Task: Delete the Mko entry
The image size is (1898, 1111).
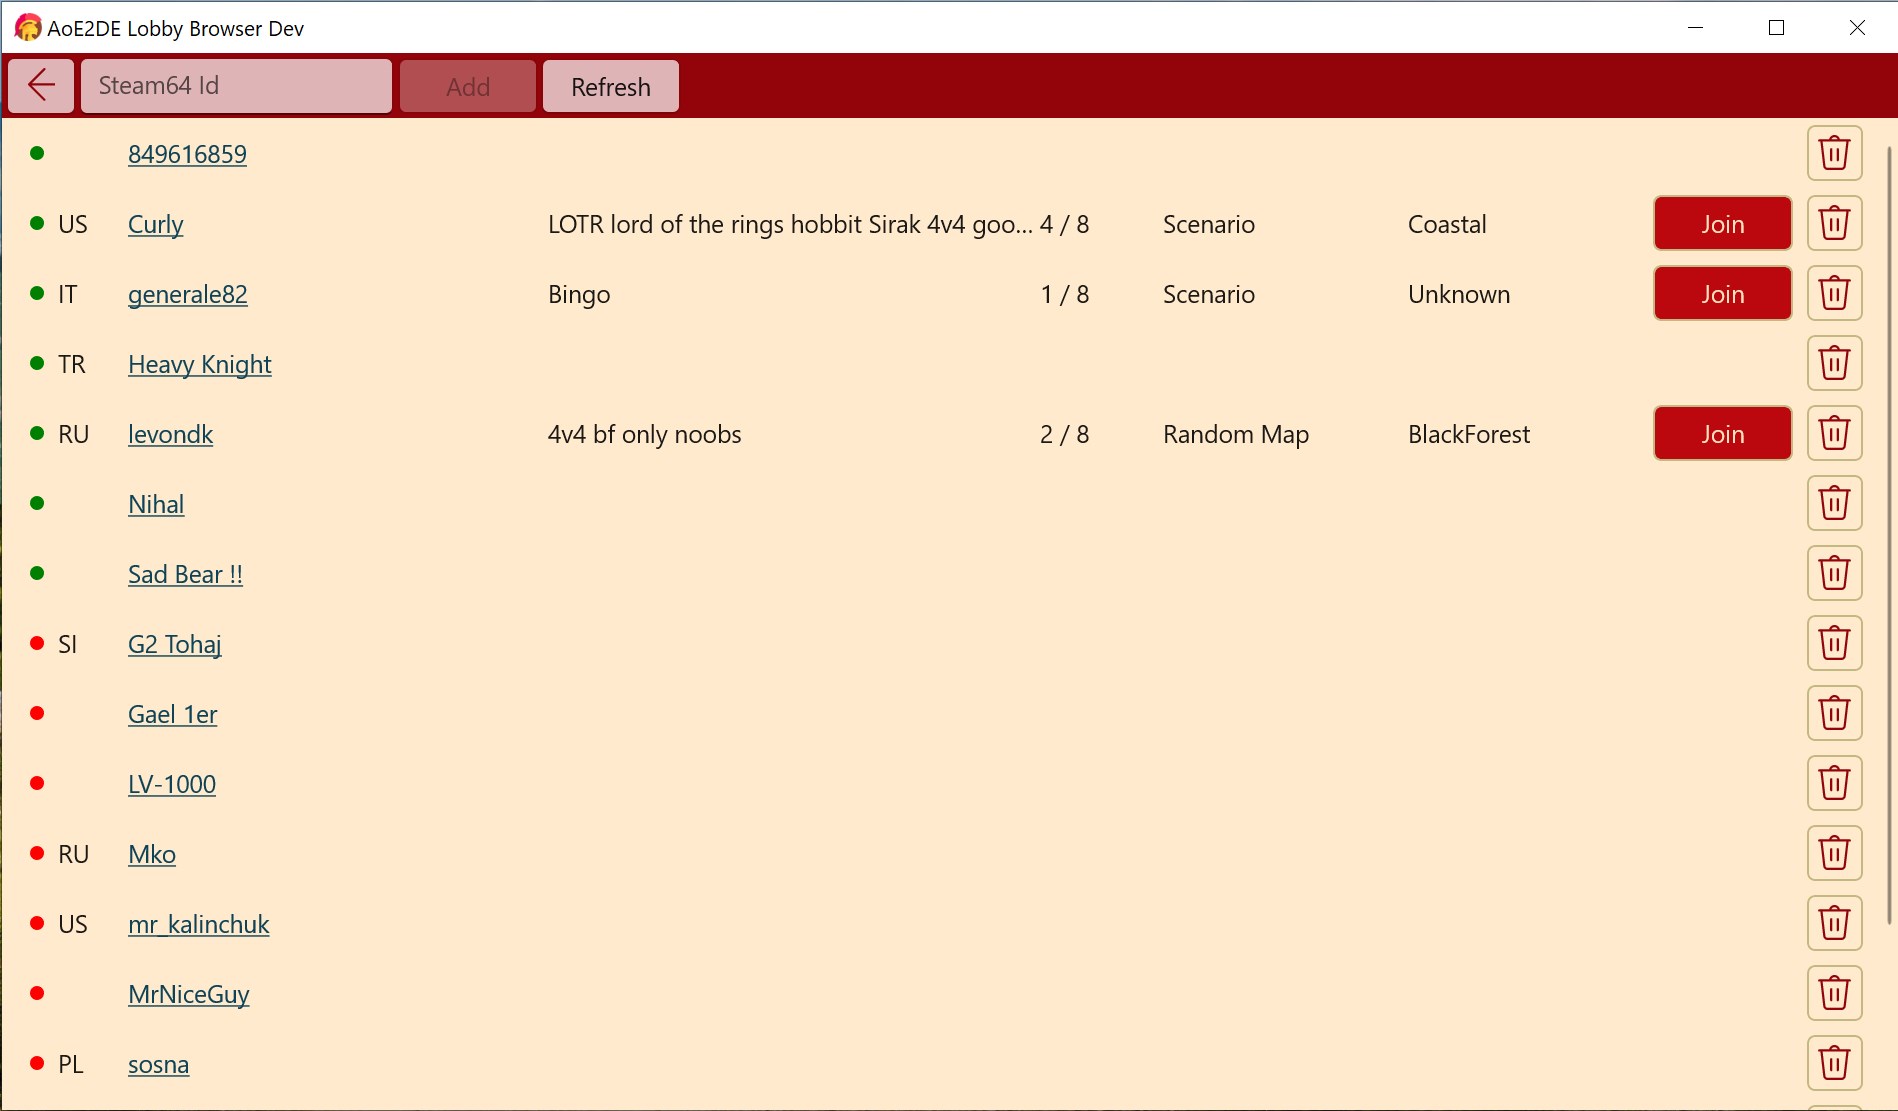Action: pyautogui.click(x=1834, y=853)
